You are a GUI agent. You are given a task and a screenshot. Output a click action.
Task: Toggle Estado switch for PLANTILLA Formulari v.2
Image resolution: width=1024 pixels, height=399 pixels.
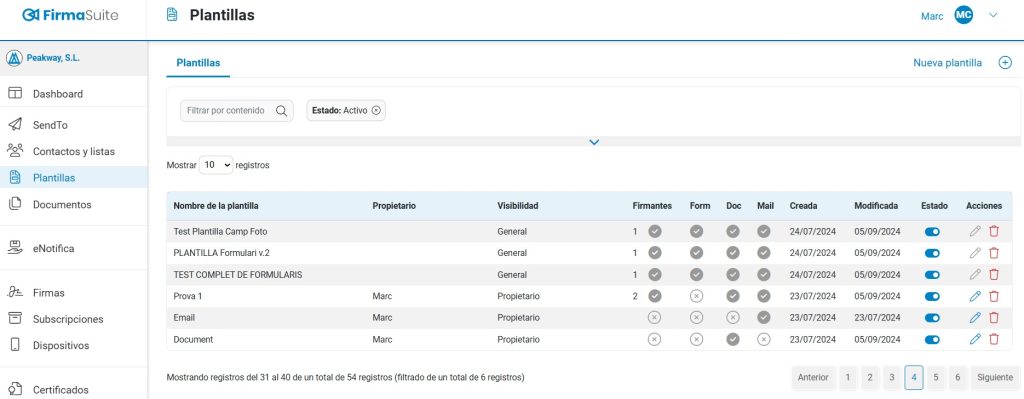point(933,253)
